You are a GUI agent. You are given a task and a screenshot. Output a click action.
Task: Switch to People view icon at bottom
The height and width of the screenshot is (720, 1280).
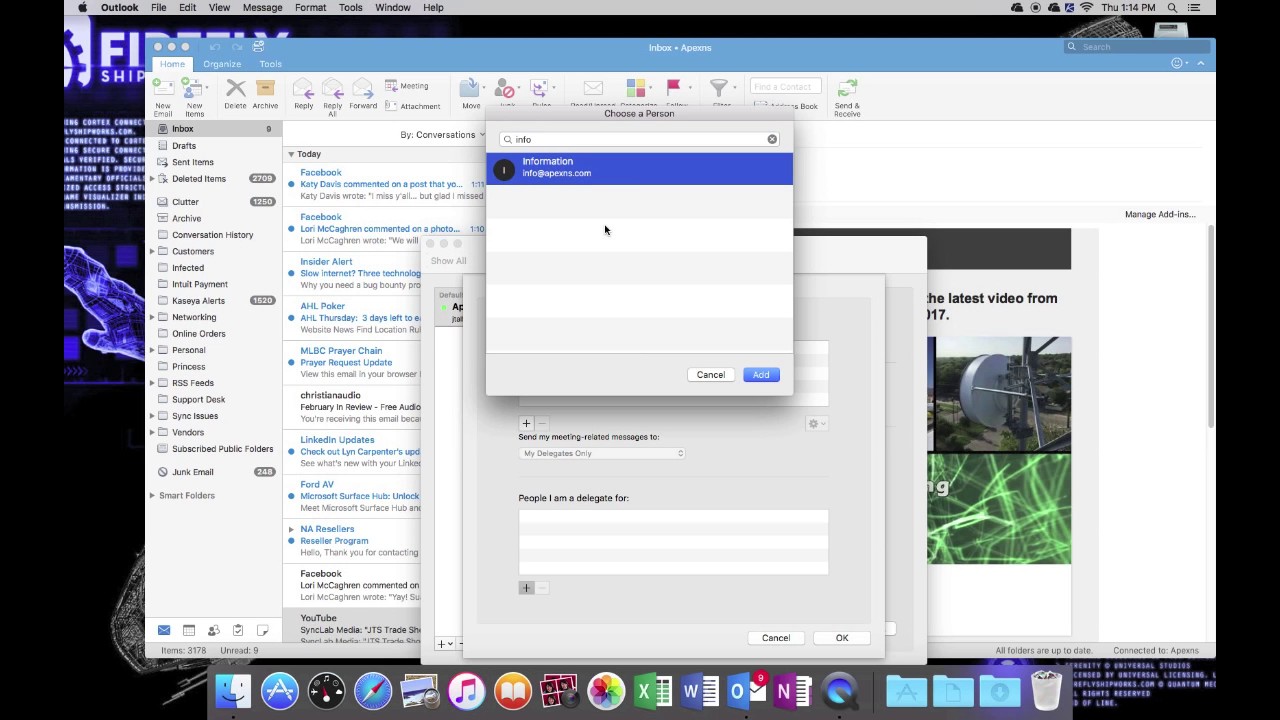(x=213, y=630)
